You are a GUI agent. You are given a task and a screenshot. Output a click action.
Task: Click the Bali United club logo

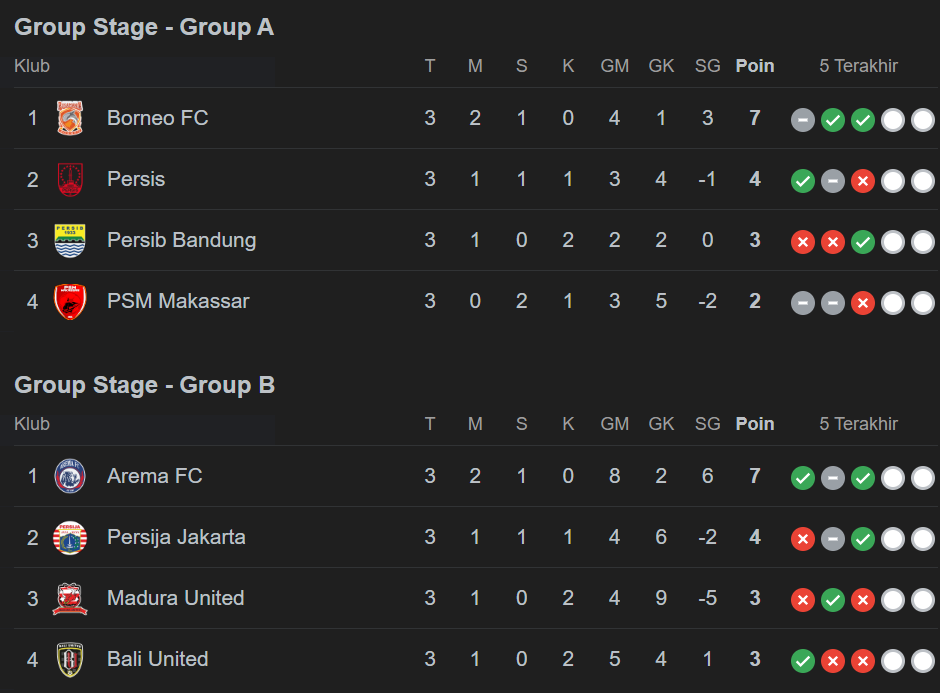[x=70, y=659]
